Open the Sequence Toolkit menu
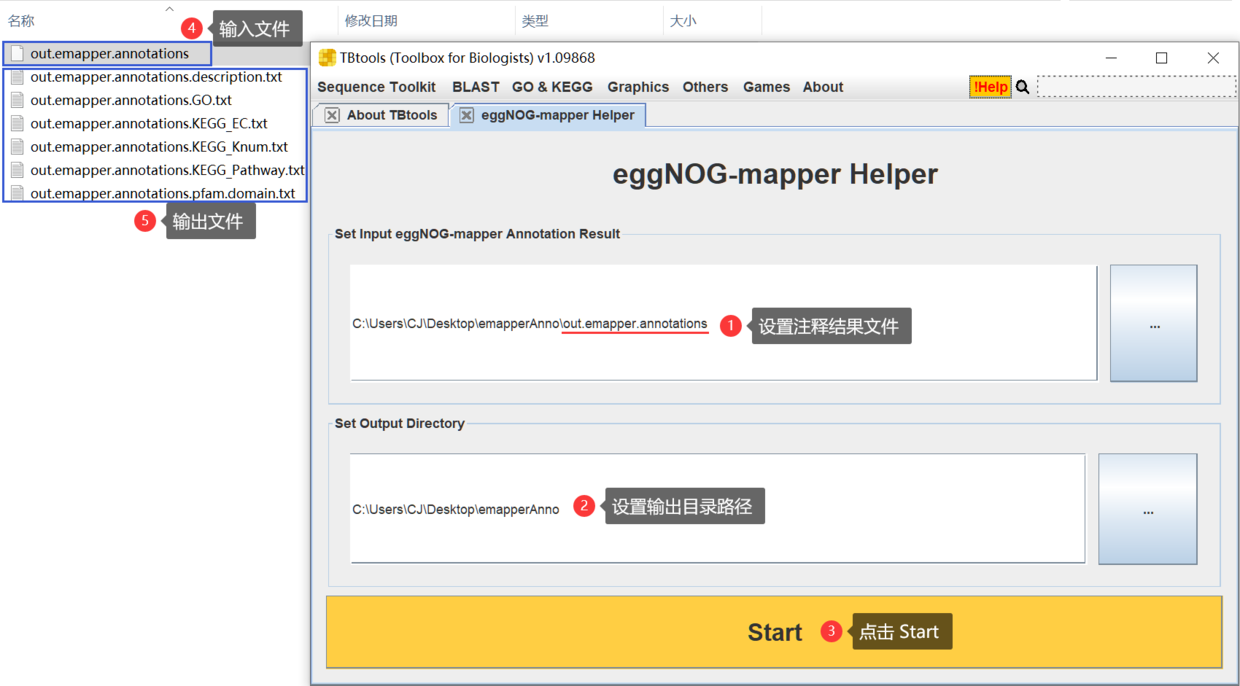The image size is (1240, 686). 377,87
